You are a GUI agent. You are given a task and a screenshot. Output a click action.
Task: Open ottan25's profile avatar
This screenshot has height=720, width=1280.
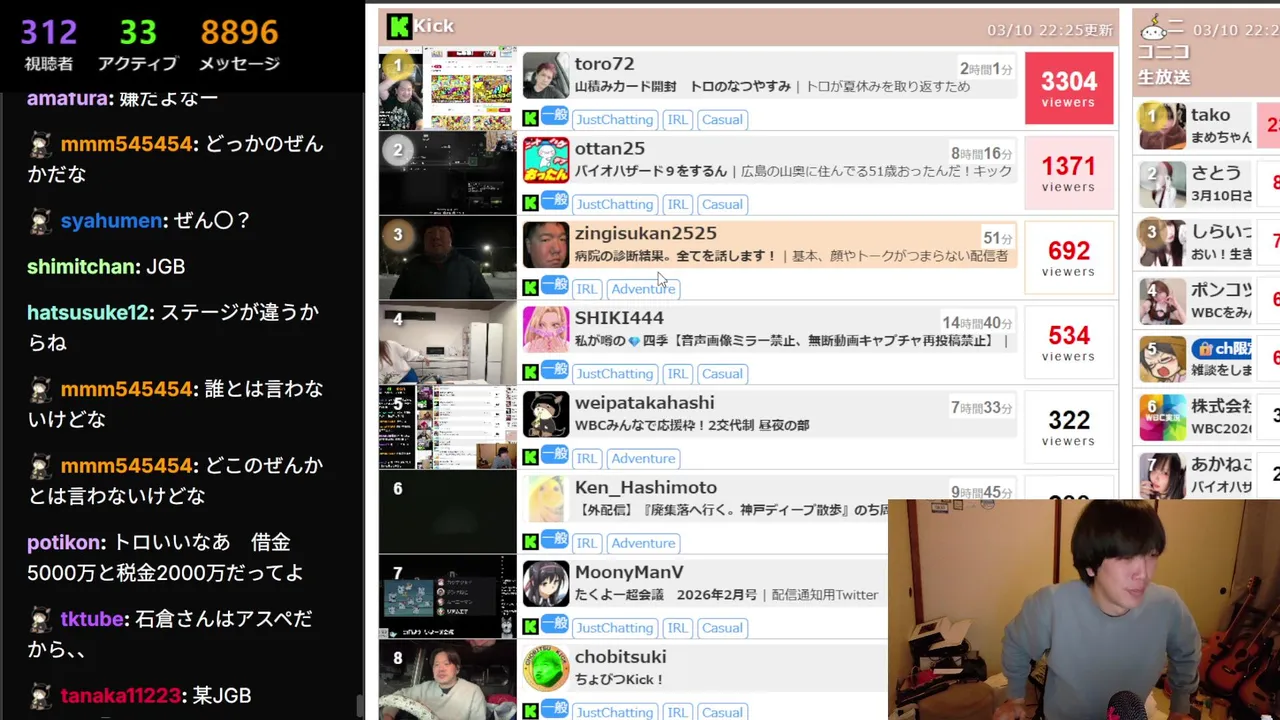pos(546,160)
